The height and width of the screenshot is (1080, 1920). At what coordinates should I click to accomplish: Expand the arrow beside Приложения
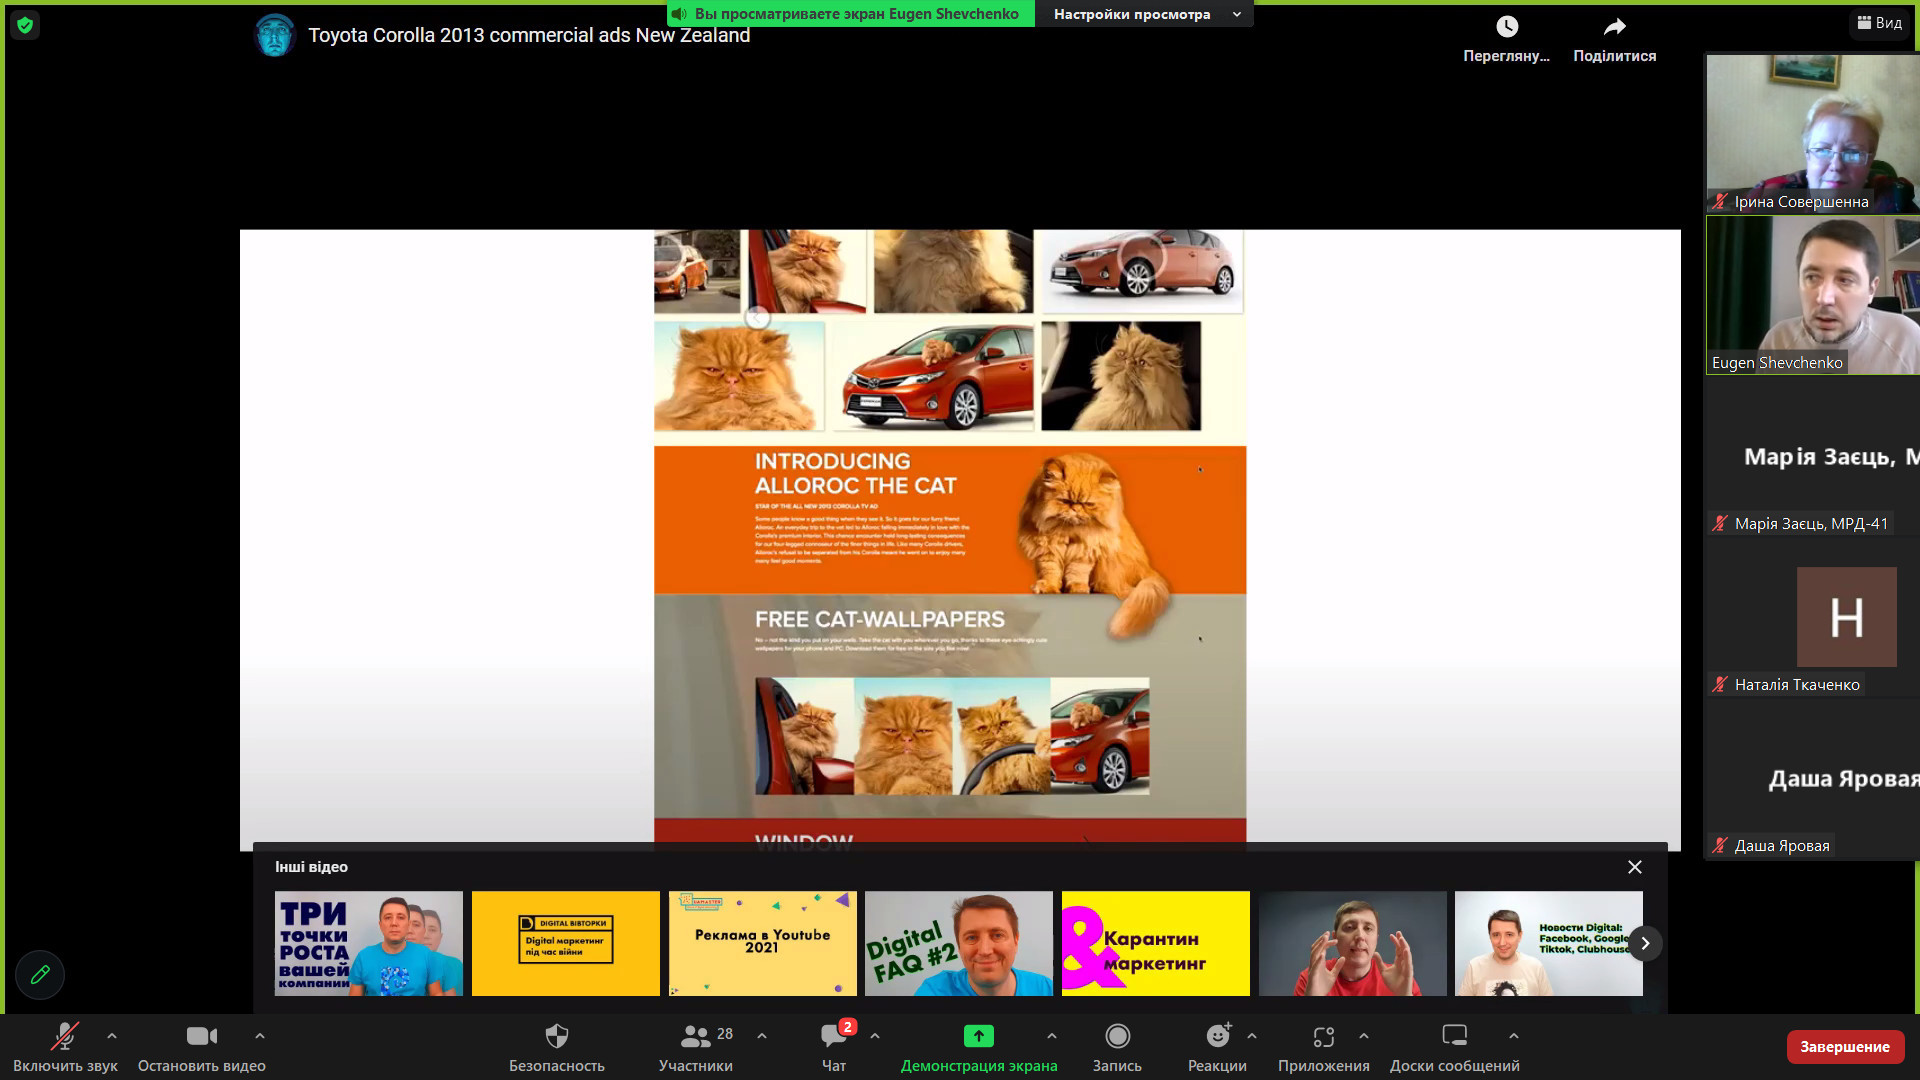click(1364, 1036)
